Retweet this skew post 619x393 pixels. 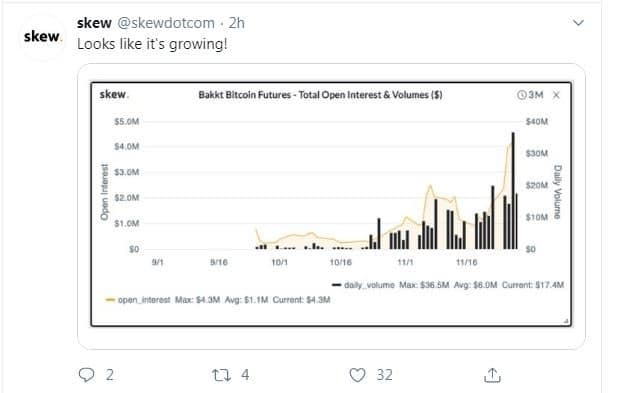(221, 375)
